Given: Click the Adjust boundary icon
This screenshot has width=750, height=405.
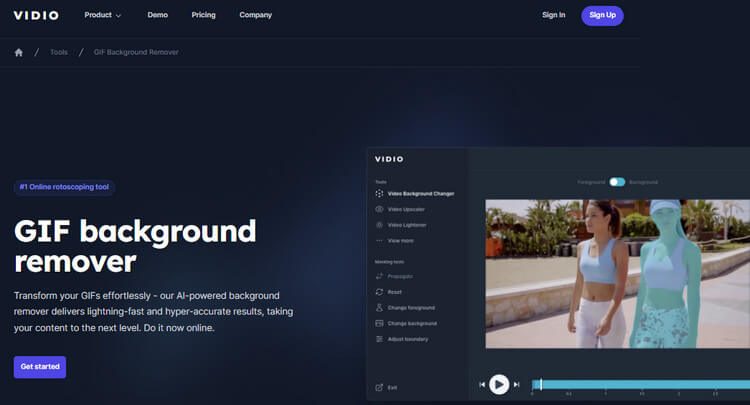Looking at the screenshot, I should coord(379,339).
